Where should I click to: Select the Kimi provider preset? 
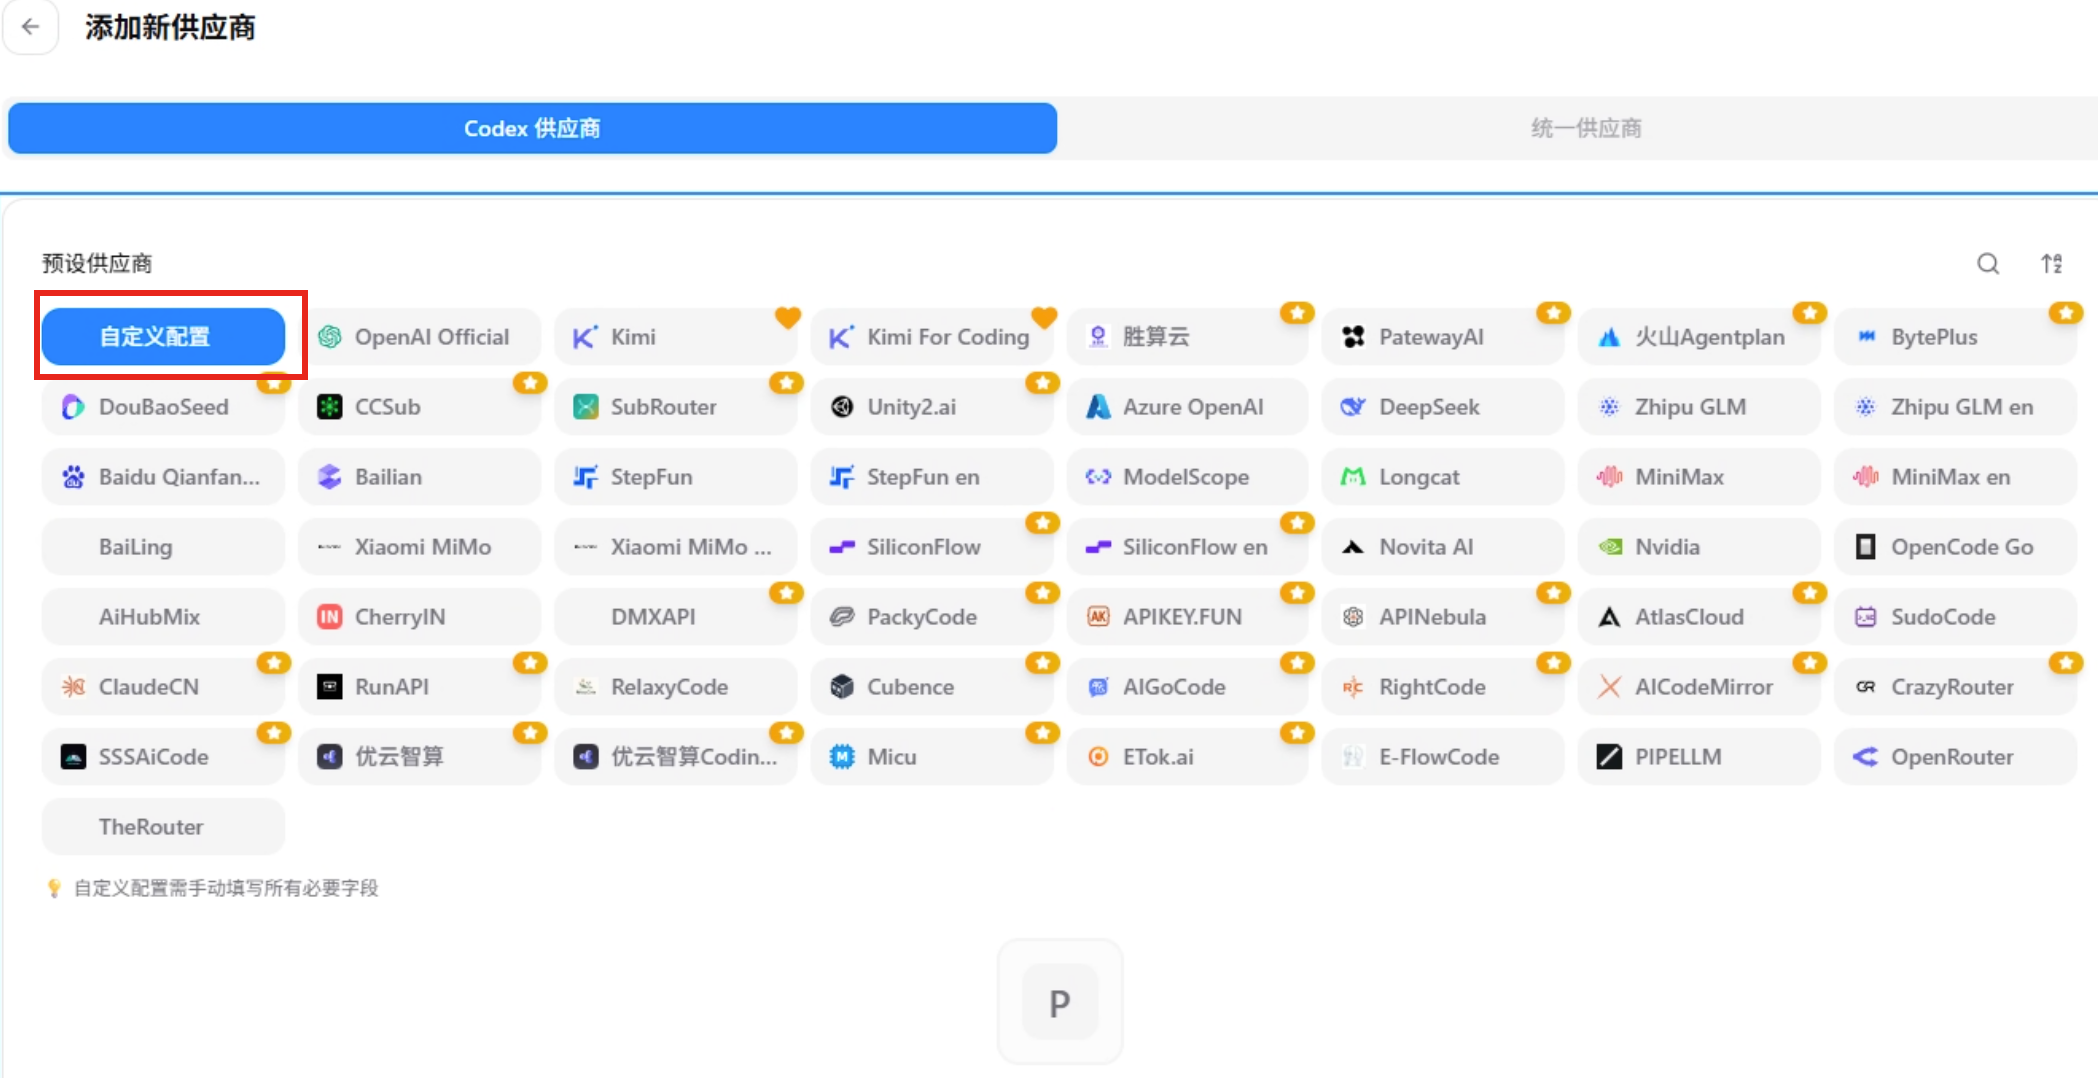[x=675, y=337]
